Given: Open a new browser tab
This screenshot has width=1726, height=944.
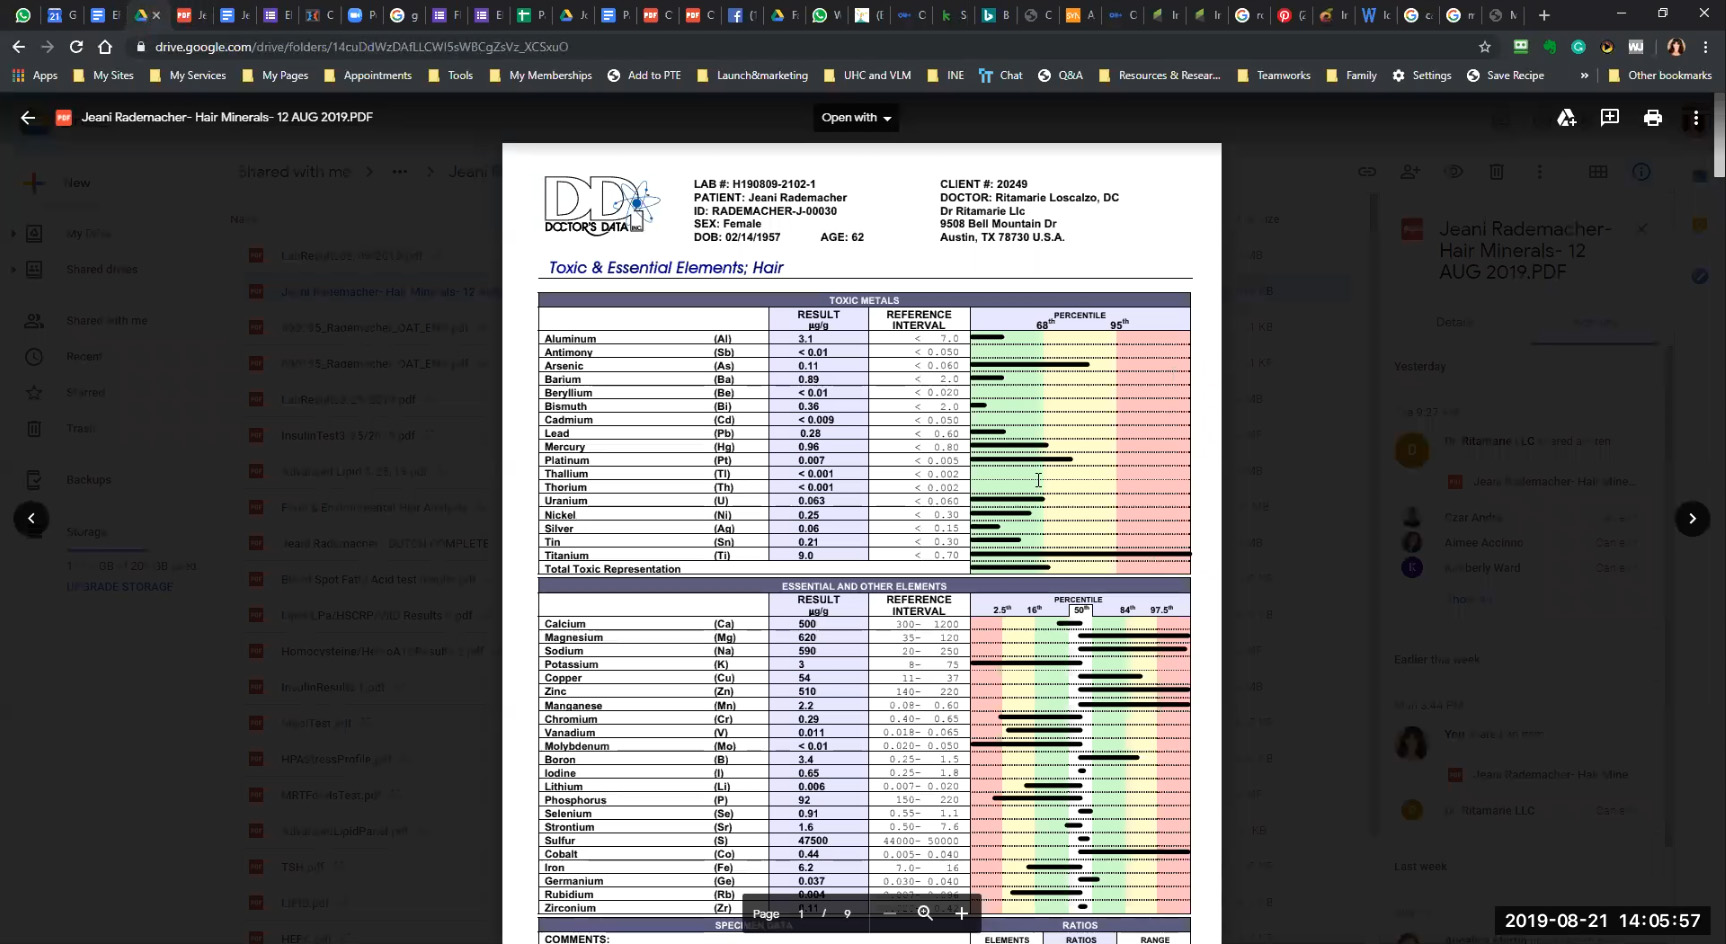Looking at the screenshot, I should [1544, 15].
